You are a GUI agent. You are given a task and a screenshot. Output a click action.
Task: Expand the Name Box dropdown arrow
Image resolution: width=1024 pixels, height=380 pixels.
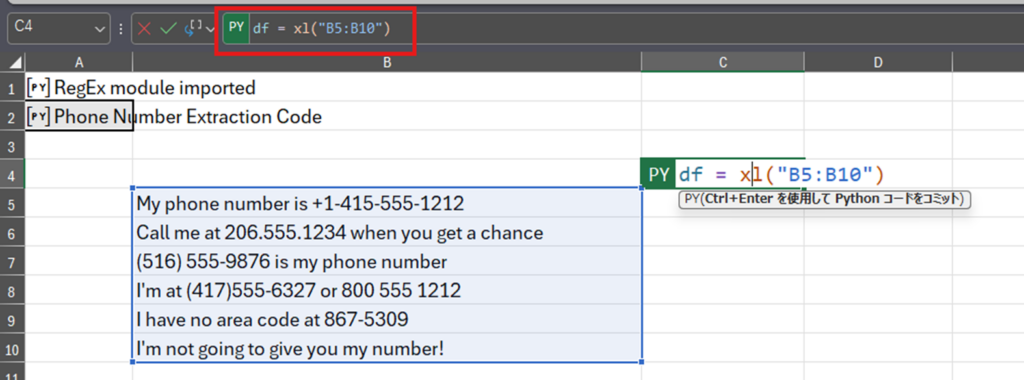click(x=101, y=29)
